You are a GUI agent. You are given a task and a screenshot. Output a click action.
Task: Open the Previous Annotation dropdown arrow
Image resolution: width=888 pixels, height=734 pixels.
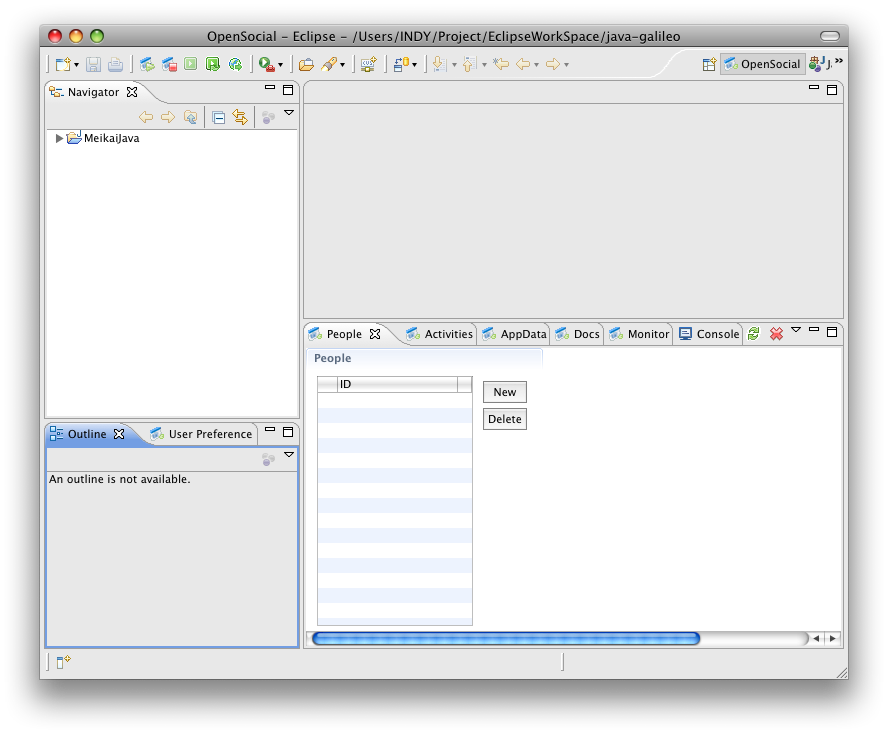484,65
